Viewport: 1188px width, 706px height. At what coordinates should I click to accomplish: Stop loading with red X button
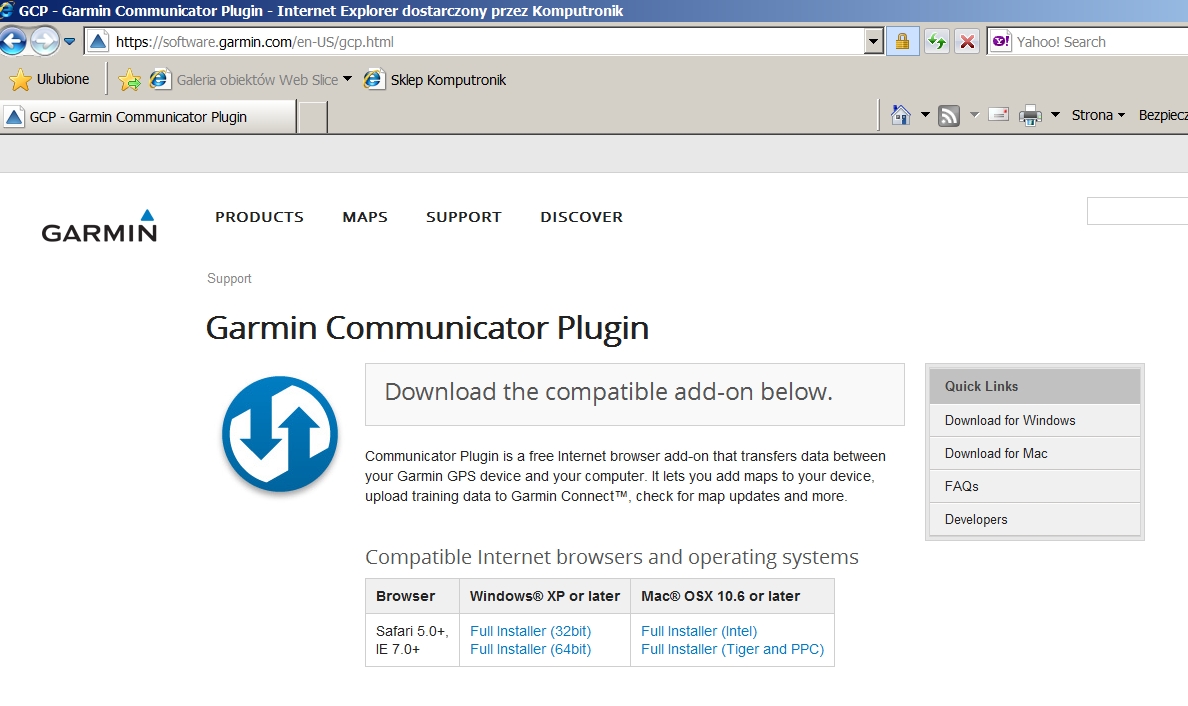pos(968,42)
